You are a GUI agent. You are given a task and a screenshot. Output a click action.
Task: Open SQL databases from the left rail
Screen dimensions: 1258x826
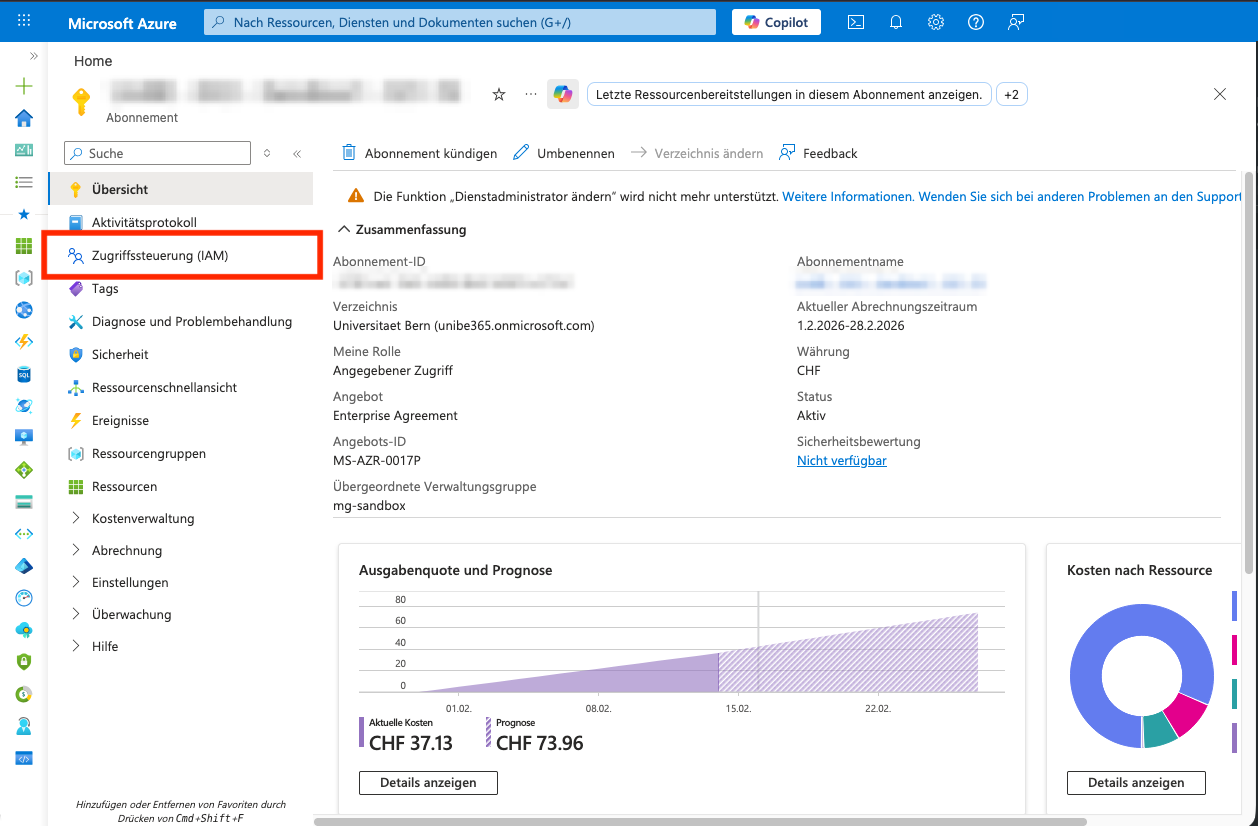(x=22, y=373)
